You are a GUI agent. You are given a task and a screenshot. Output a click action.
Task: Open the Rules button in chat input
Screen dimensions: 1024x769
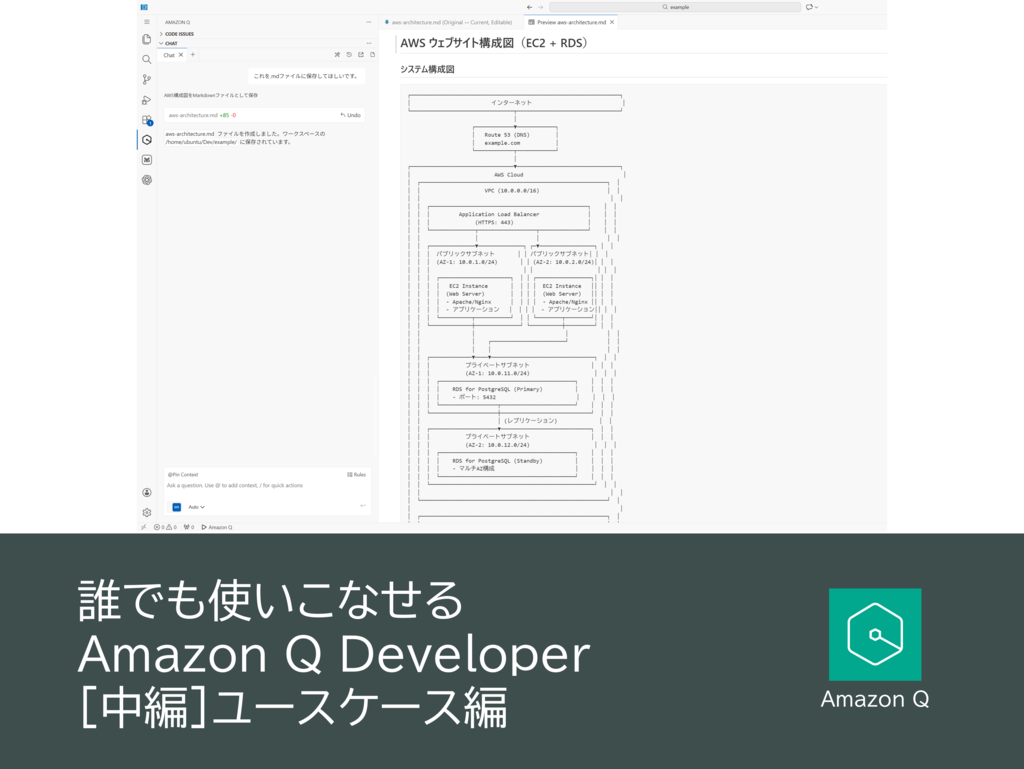356,474
